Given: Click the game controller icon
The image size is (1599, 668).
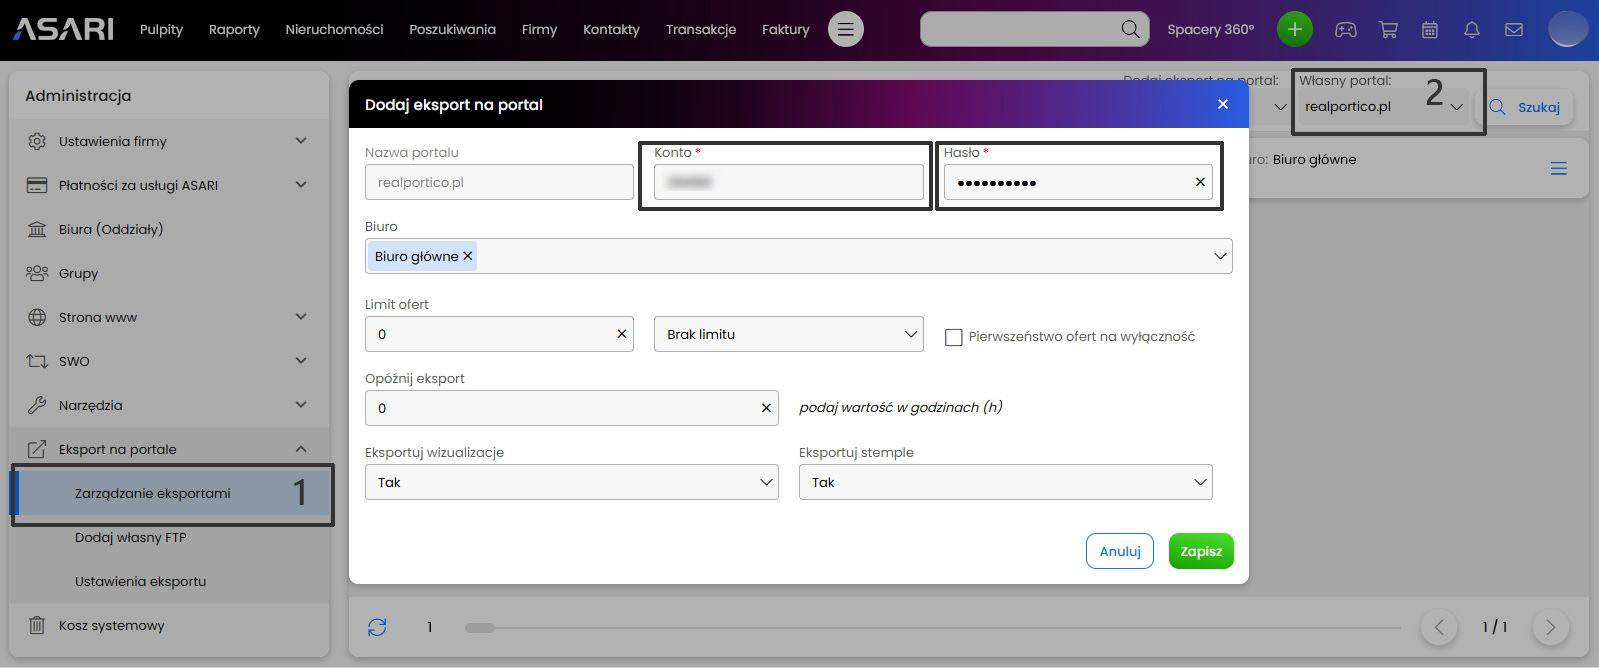Looking at the screenshot, I should (x=1346, y=30).
